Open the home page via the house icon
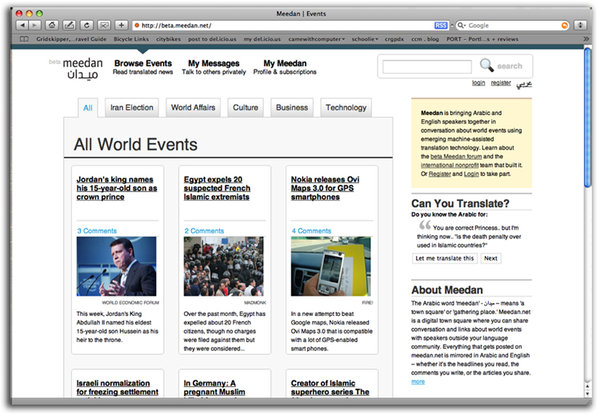This screenshot has height=415, width=600. tap(52, 25)
